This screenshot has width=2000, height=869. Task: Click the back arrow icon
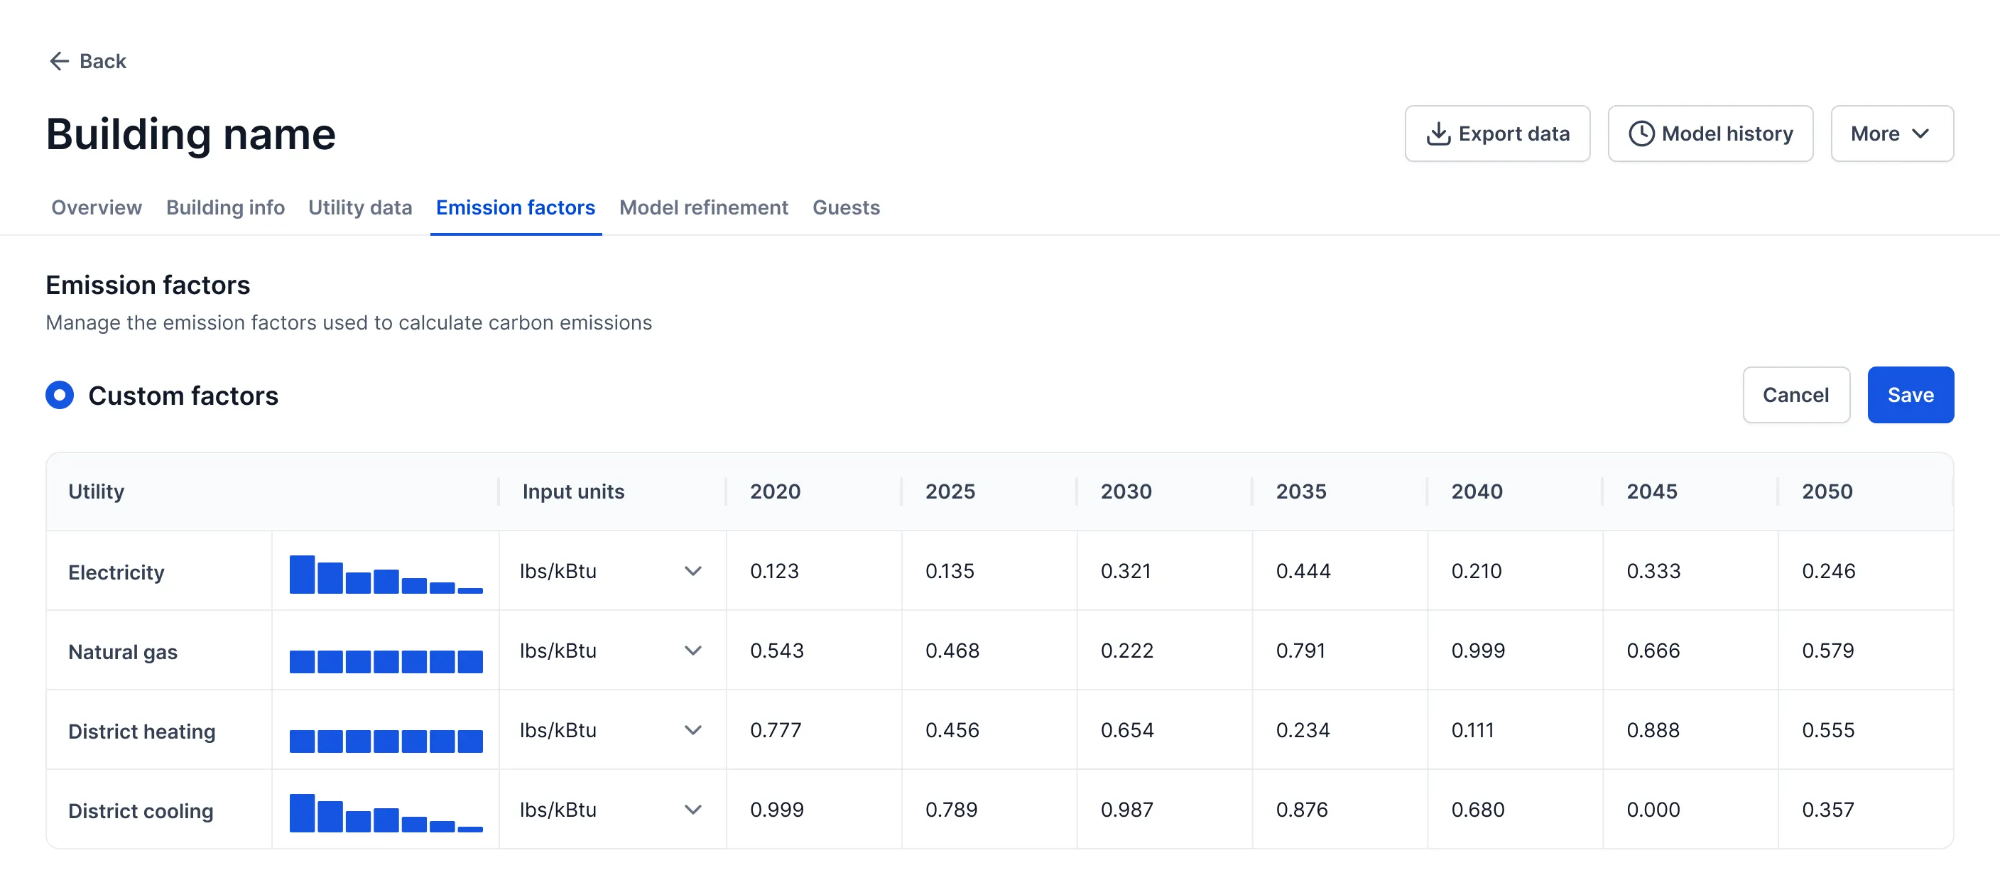[x=59, y=61]
